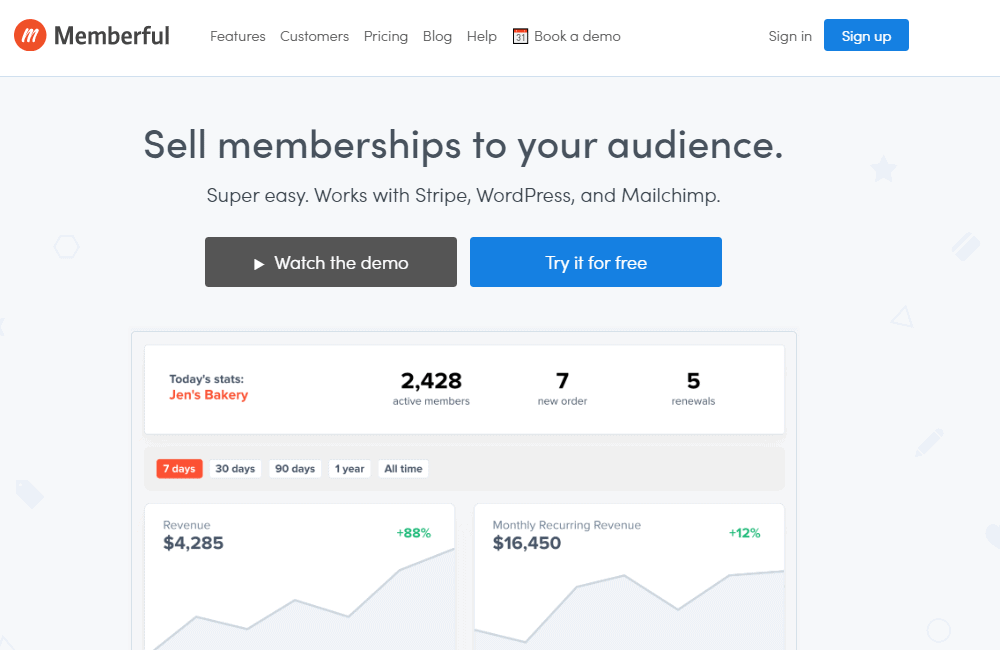Open the Pricing page
This screenshot has height=650, width=1000.
tap(386, 36)
